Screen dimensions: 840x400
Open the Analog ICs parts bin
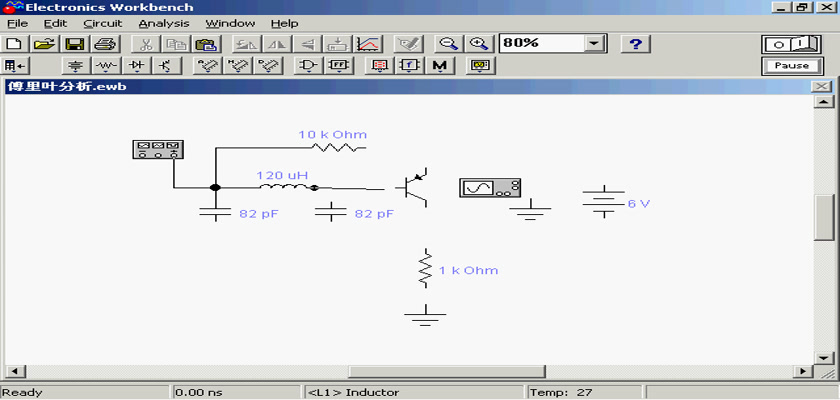click(x=206, y=66)
